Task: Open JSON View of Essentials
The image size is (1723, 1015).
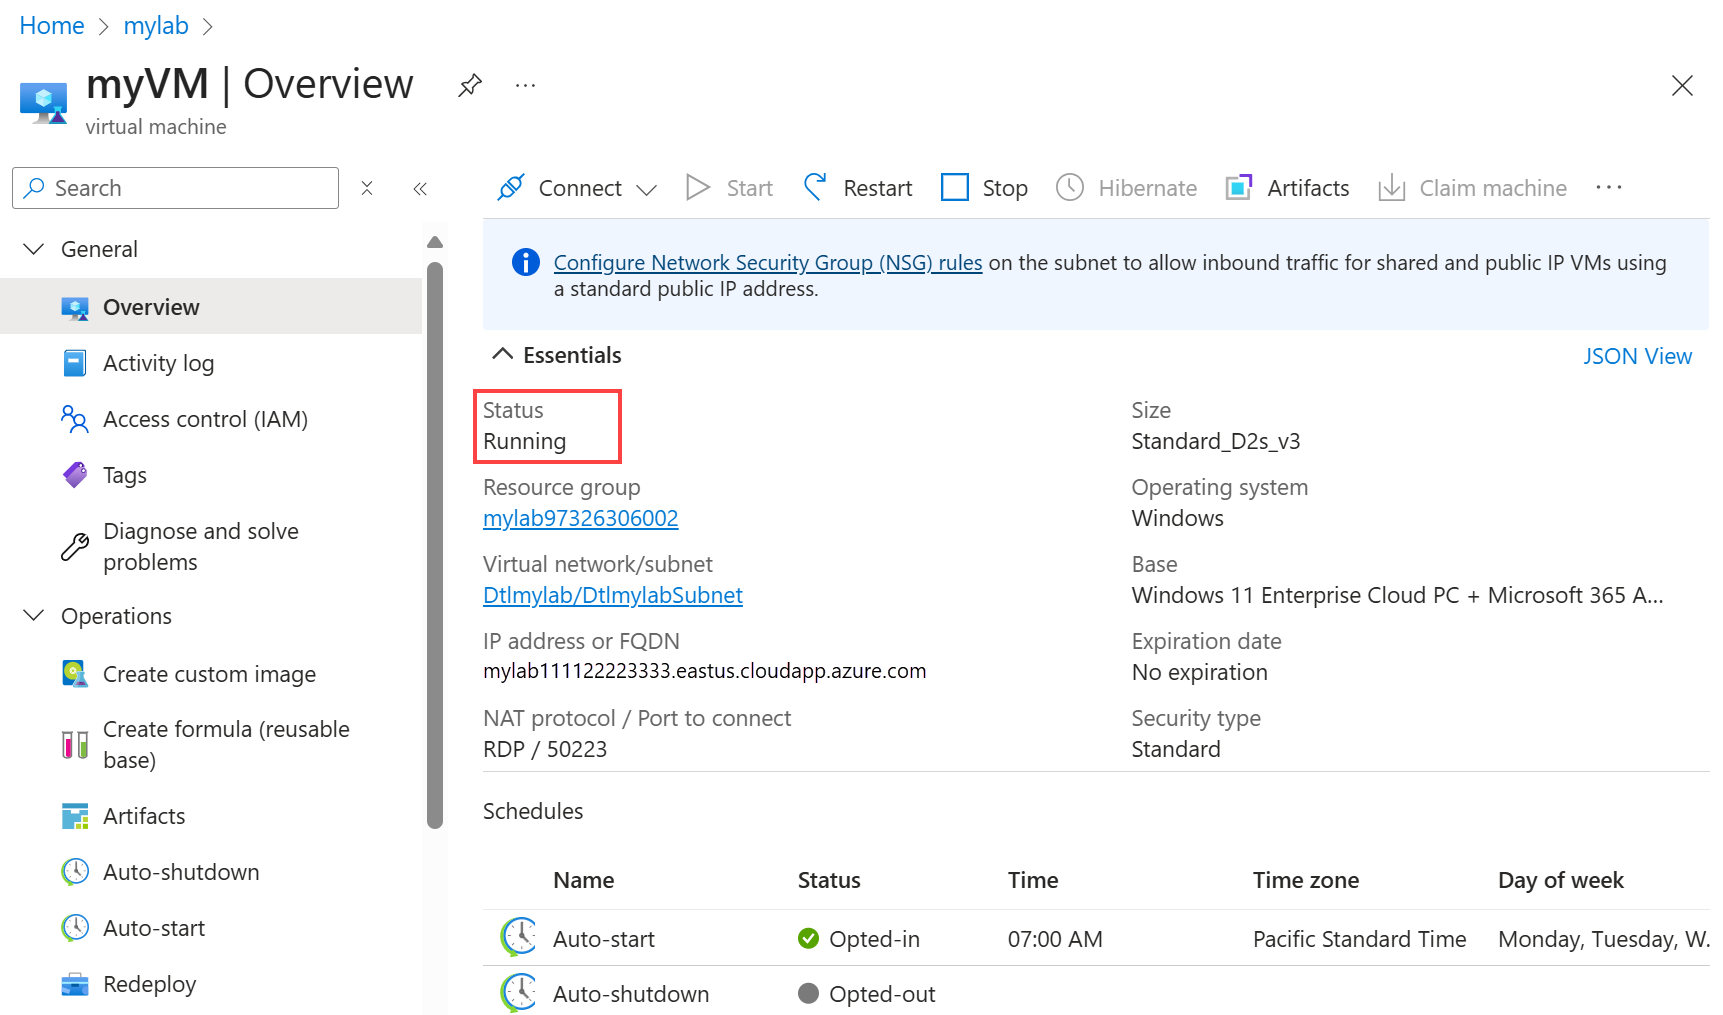Action: click(x=1638, y=356)
